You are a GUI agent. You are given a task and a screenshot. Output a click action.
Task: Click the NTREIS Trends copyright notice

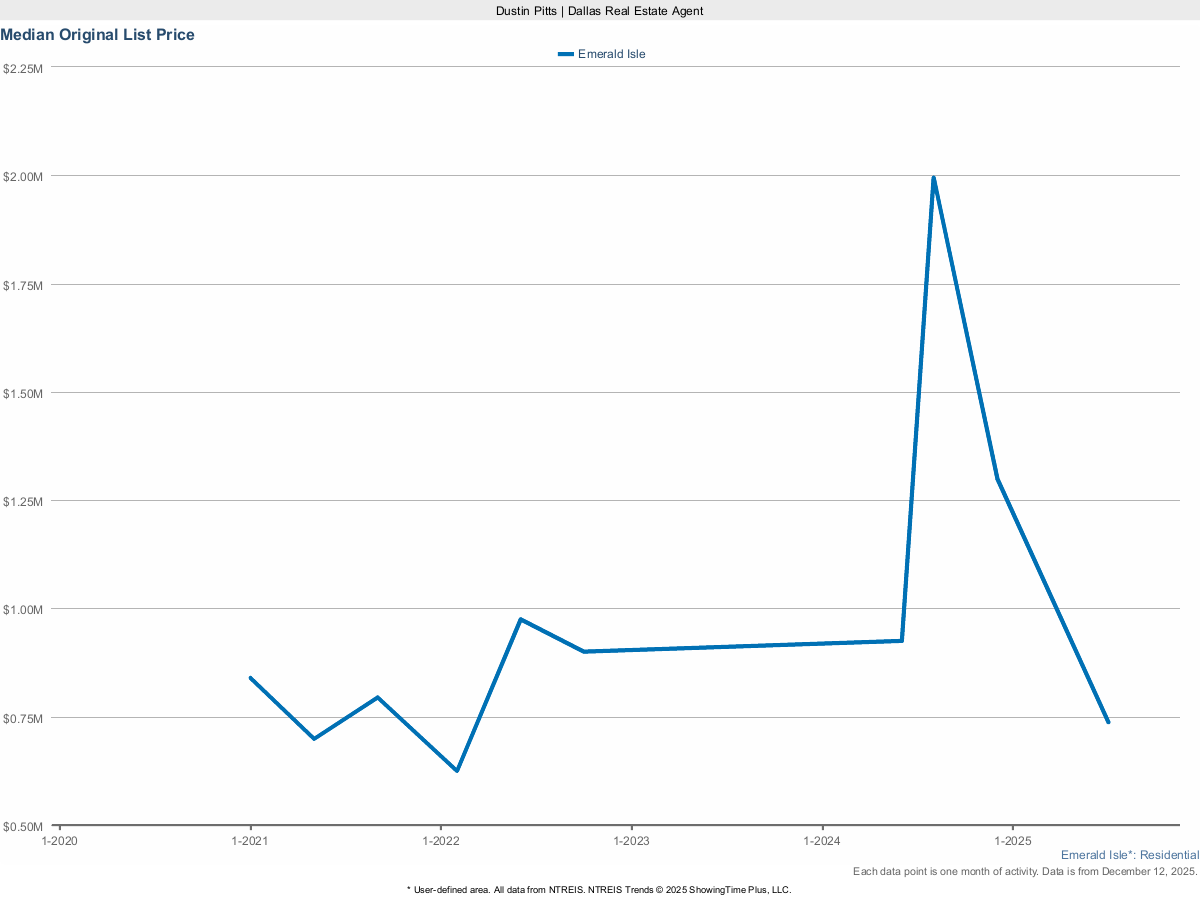(600, 889)
